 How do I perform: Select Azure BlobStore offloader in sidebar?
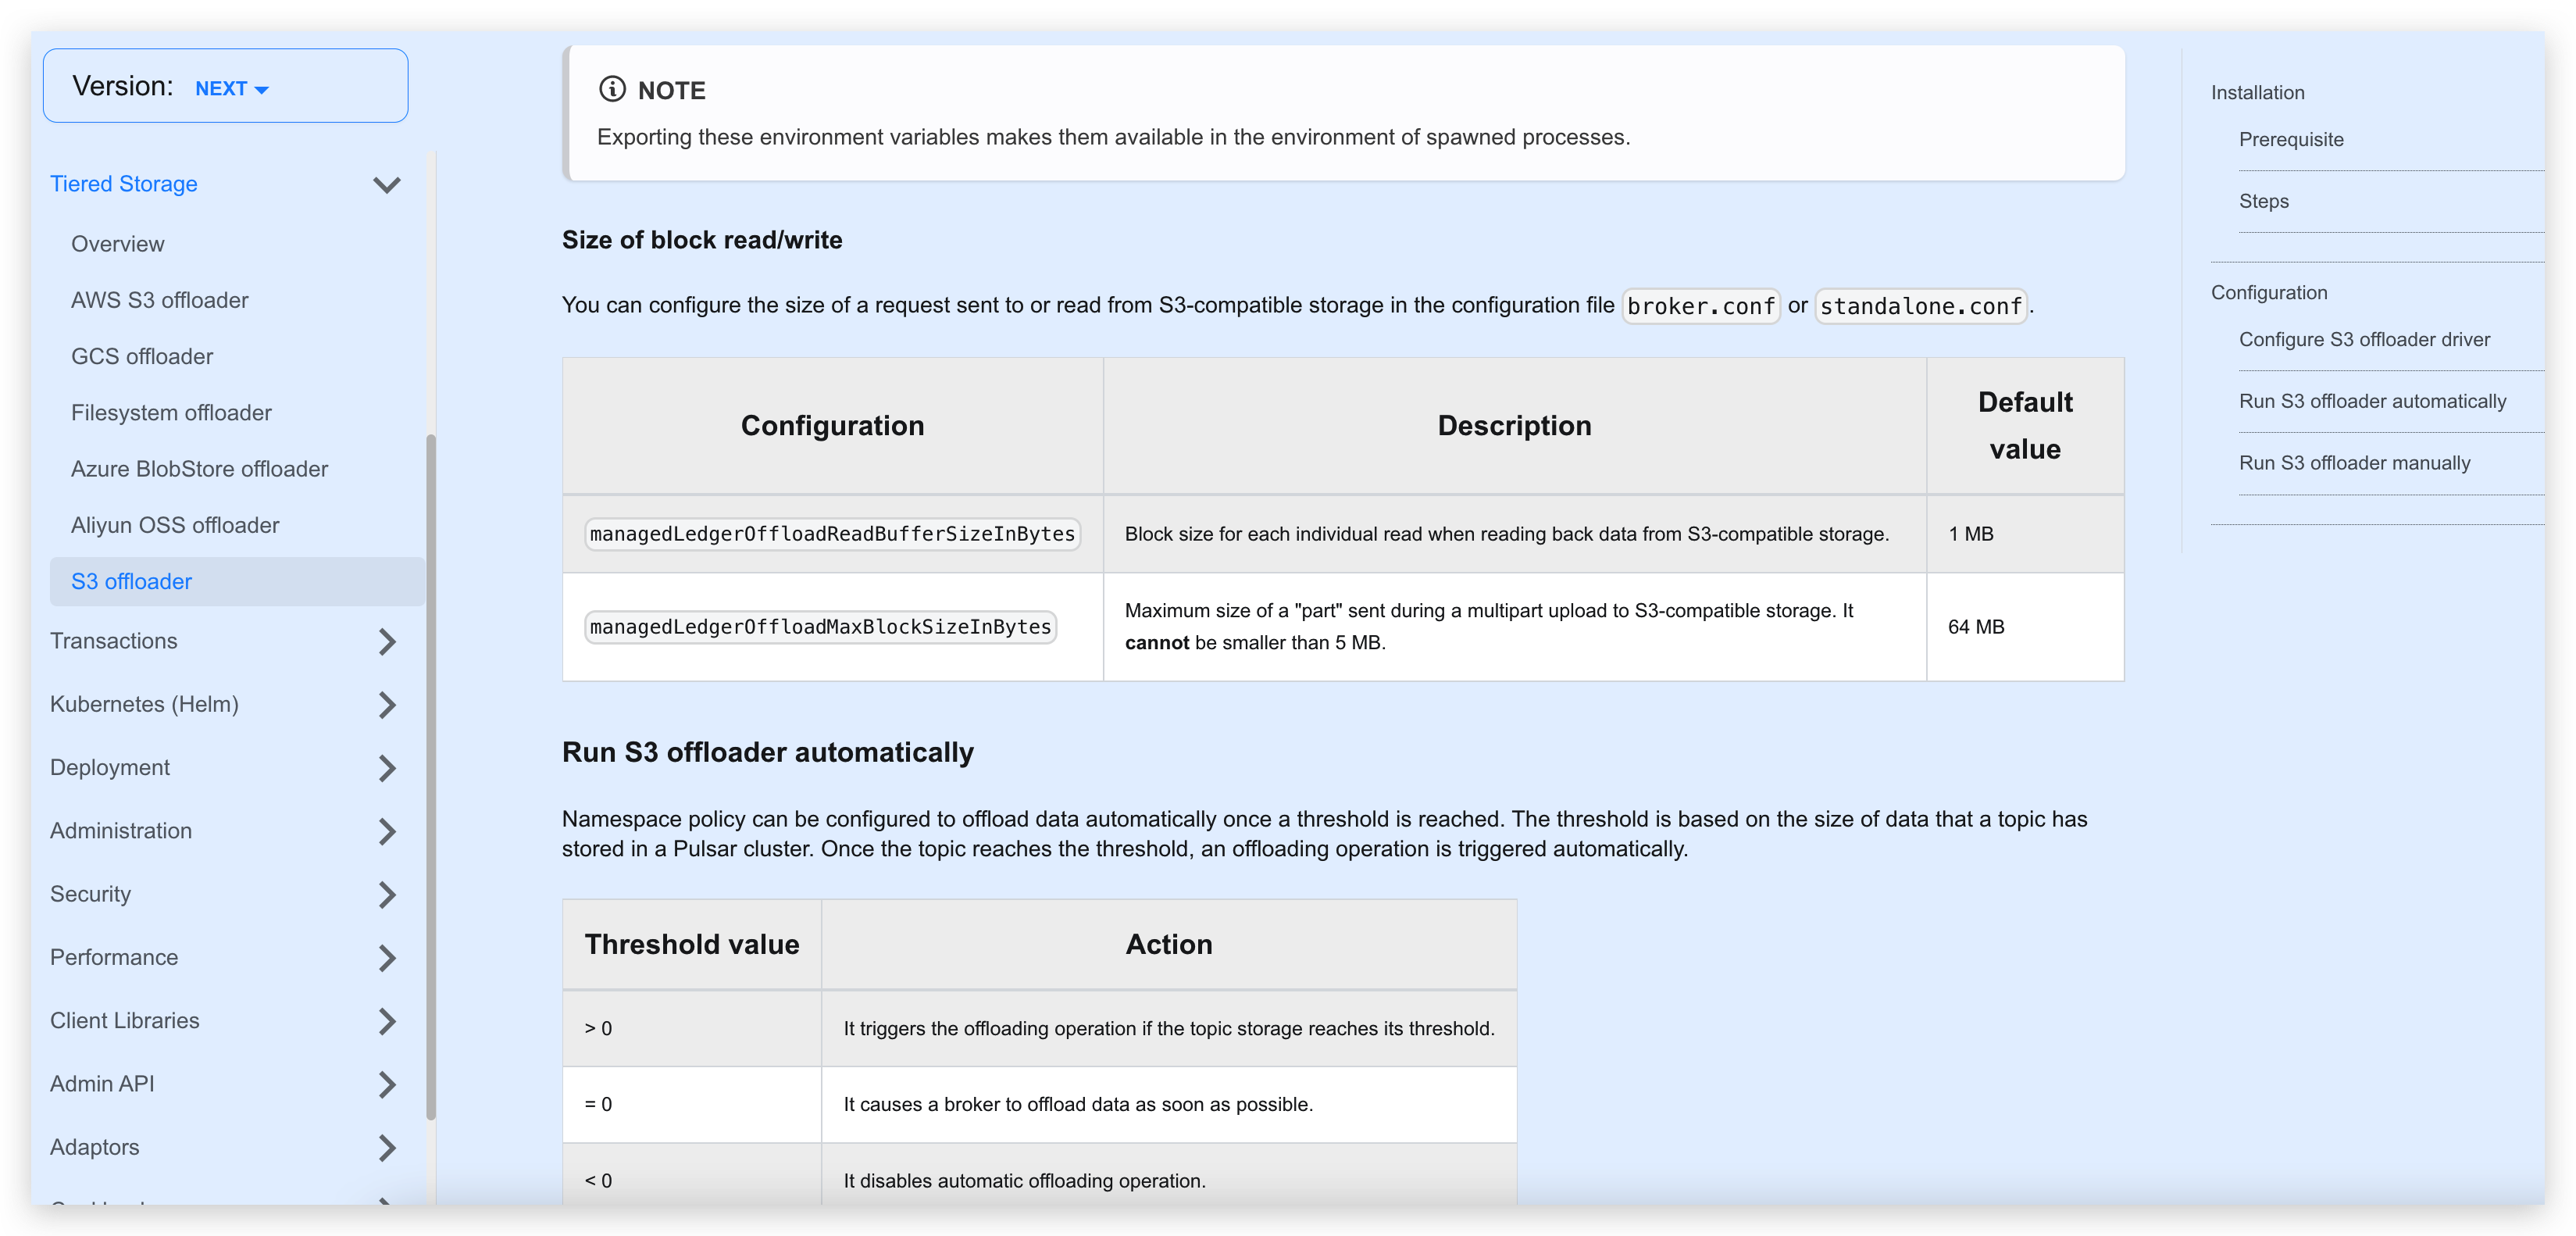[x=199, y=469]
